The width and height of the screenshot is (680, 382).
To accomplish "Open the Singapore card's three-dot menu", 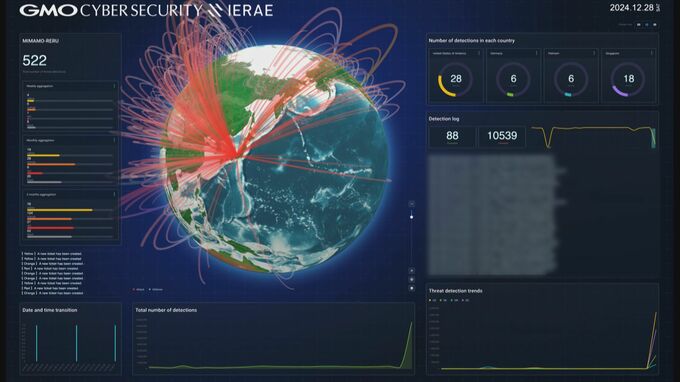I will (652, 53).
